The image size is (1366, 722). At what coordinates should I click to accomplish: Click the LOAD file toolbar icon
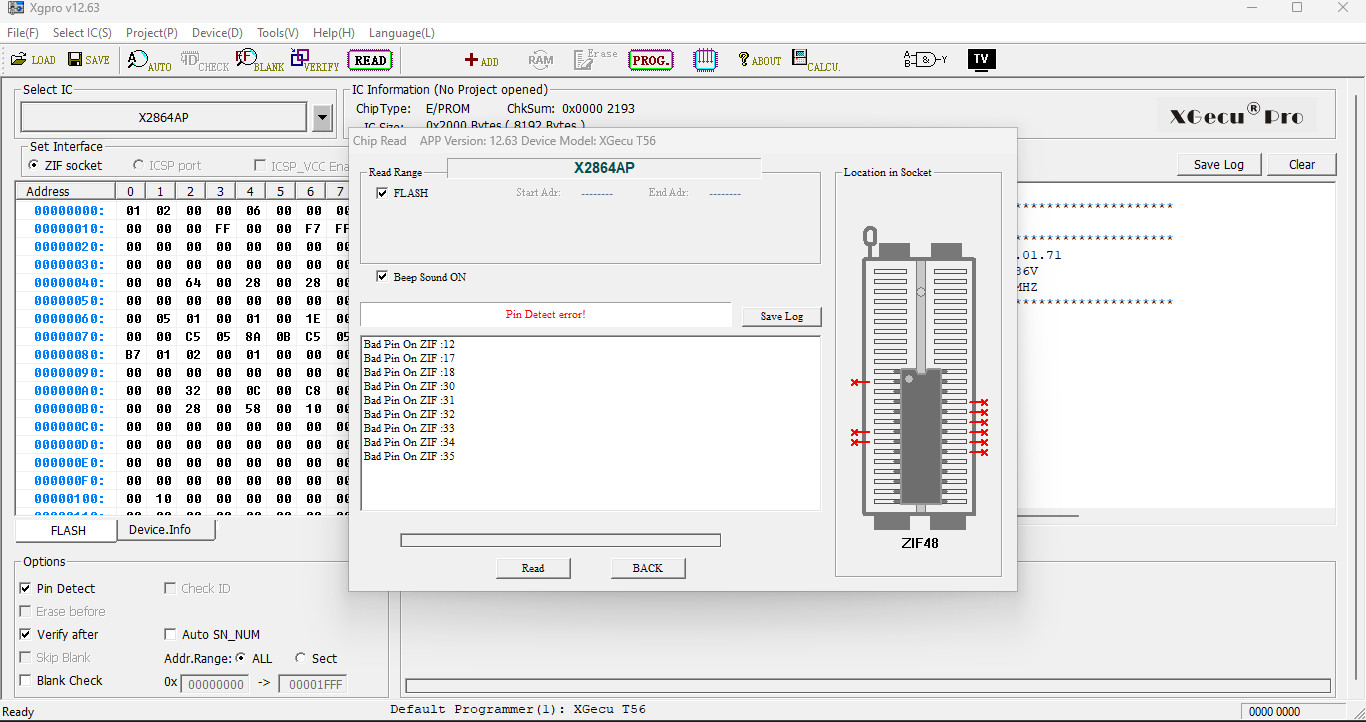click(x=33, y=60)
